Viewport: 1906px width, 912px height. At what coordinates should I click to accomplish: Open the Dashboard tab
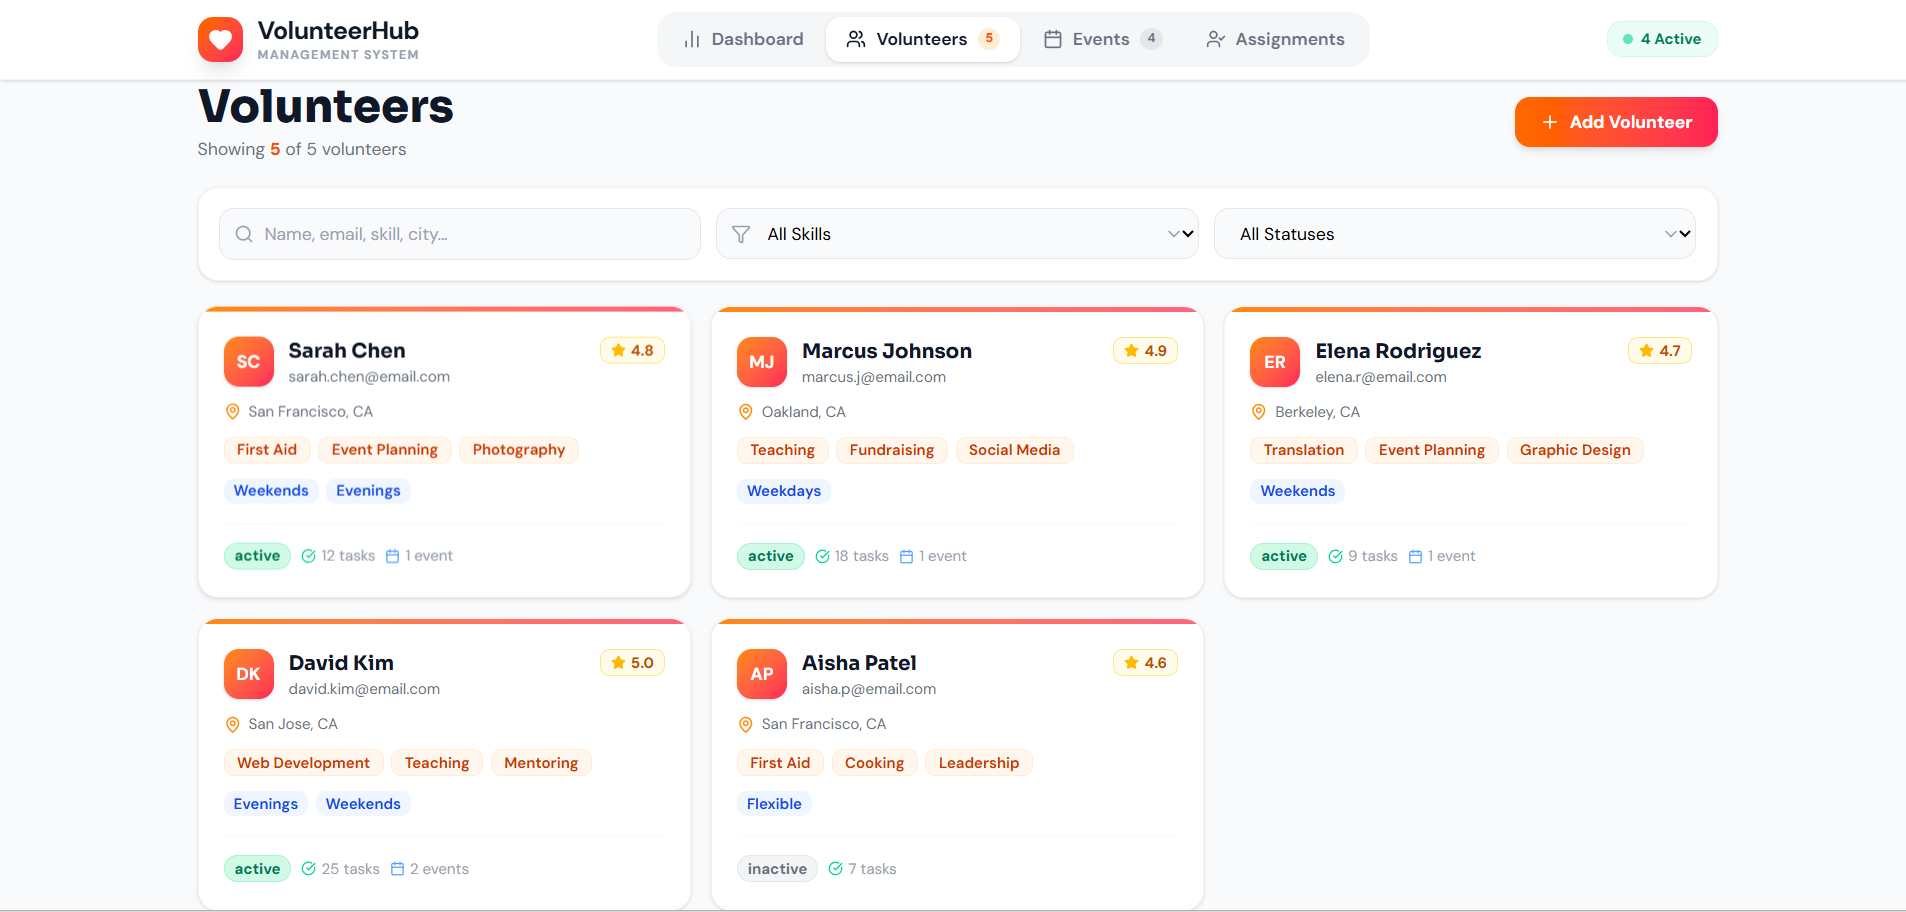(743, 39)
